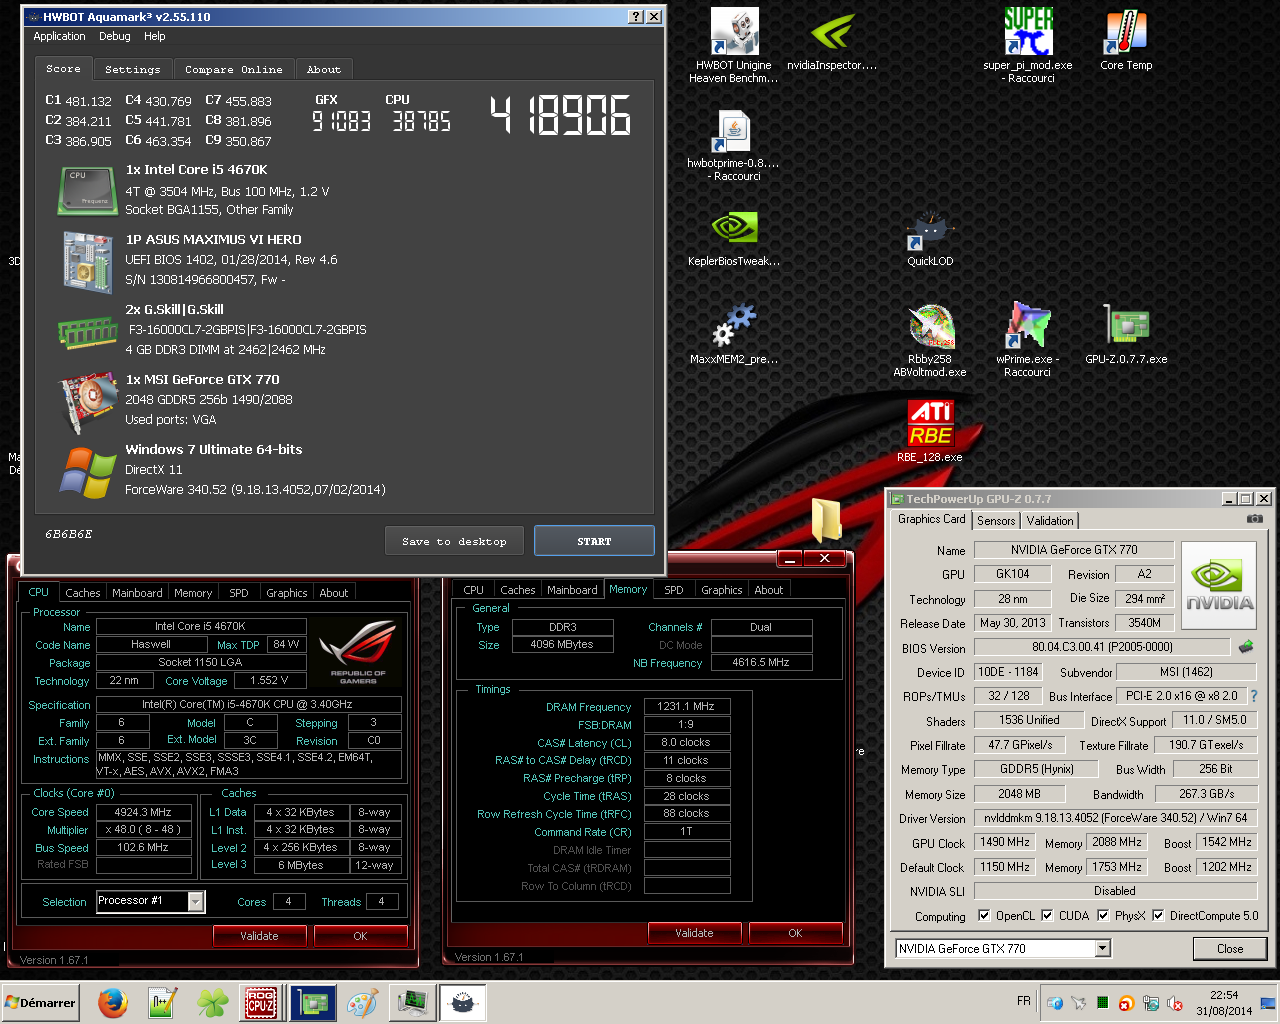This screenshot has width=1280, height=1024.
Task: Click Validate in the left CPU-Z window
Action: tap(259, 936)
